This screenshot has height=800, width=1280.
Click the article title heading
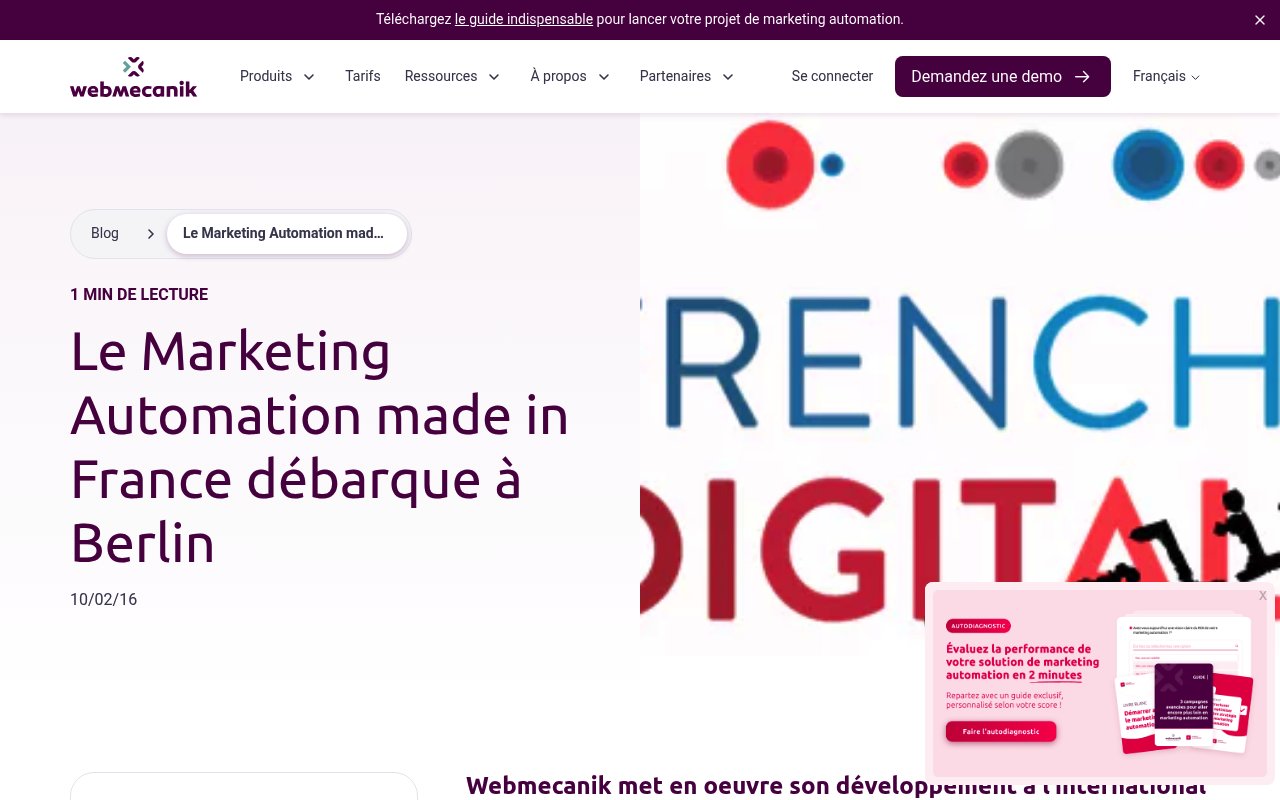point(320,448)
